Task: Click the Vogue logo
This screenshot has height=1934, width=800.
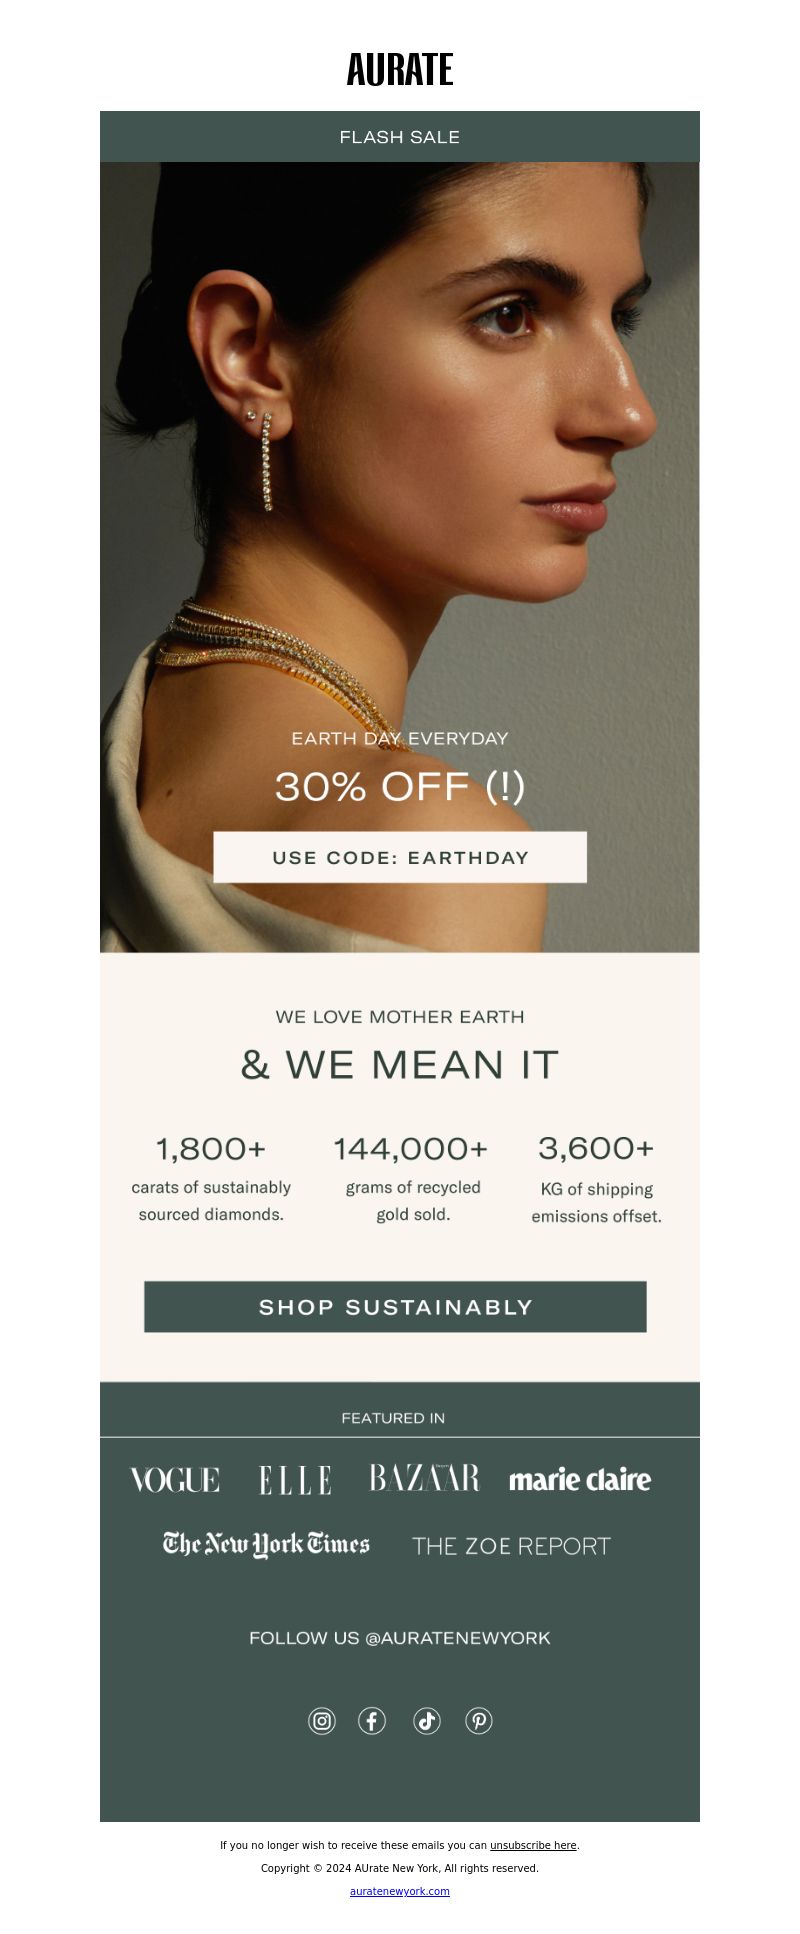Action: click(x=175, y=1480)
